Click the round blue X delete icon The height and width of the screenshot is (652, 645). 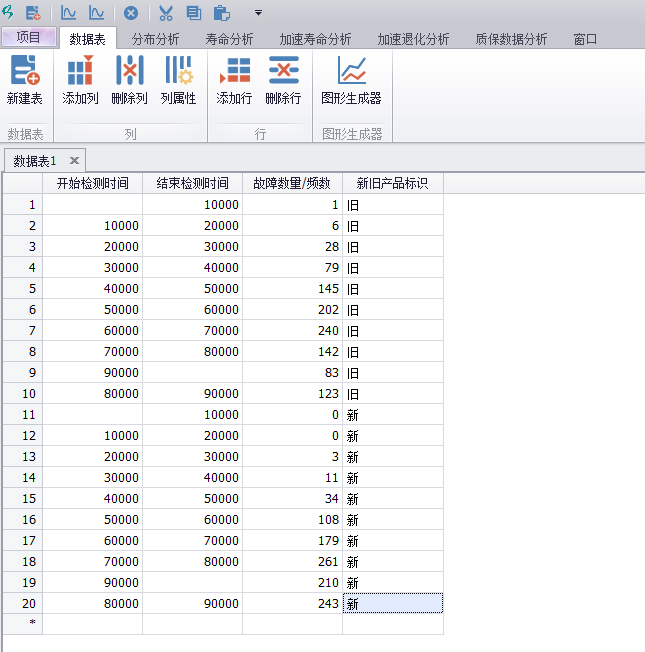point(131,13)
